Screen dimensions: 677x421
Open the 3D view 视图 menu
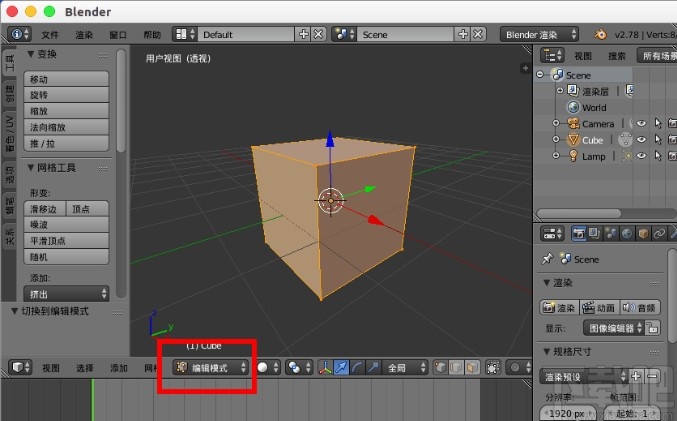(x=51, y=368)
